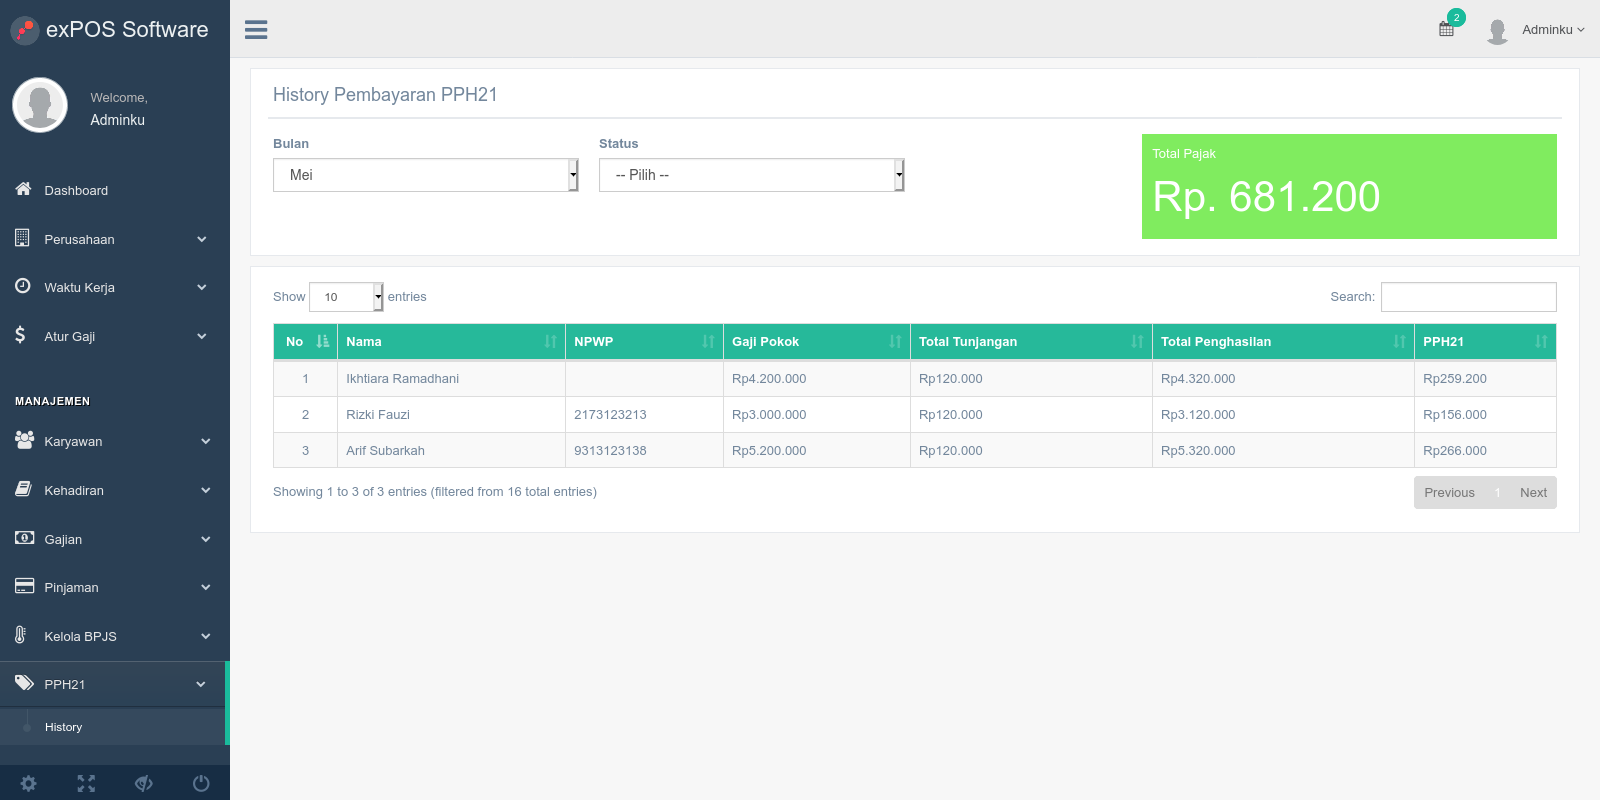Open the calendar notifications icon
This screenshot has width=1600, height=800.
pos(1446,29)
